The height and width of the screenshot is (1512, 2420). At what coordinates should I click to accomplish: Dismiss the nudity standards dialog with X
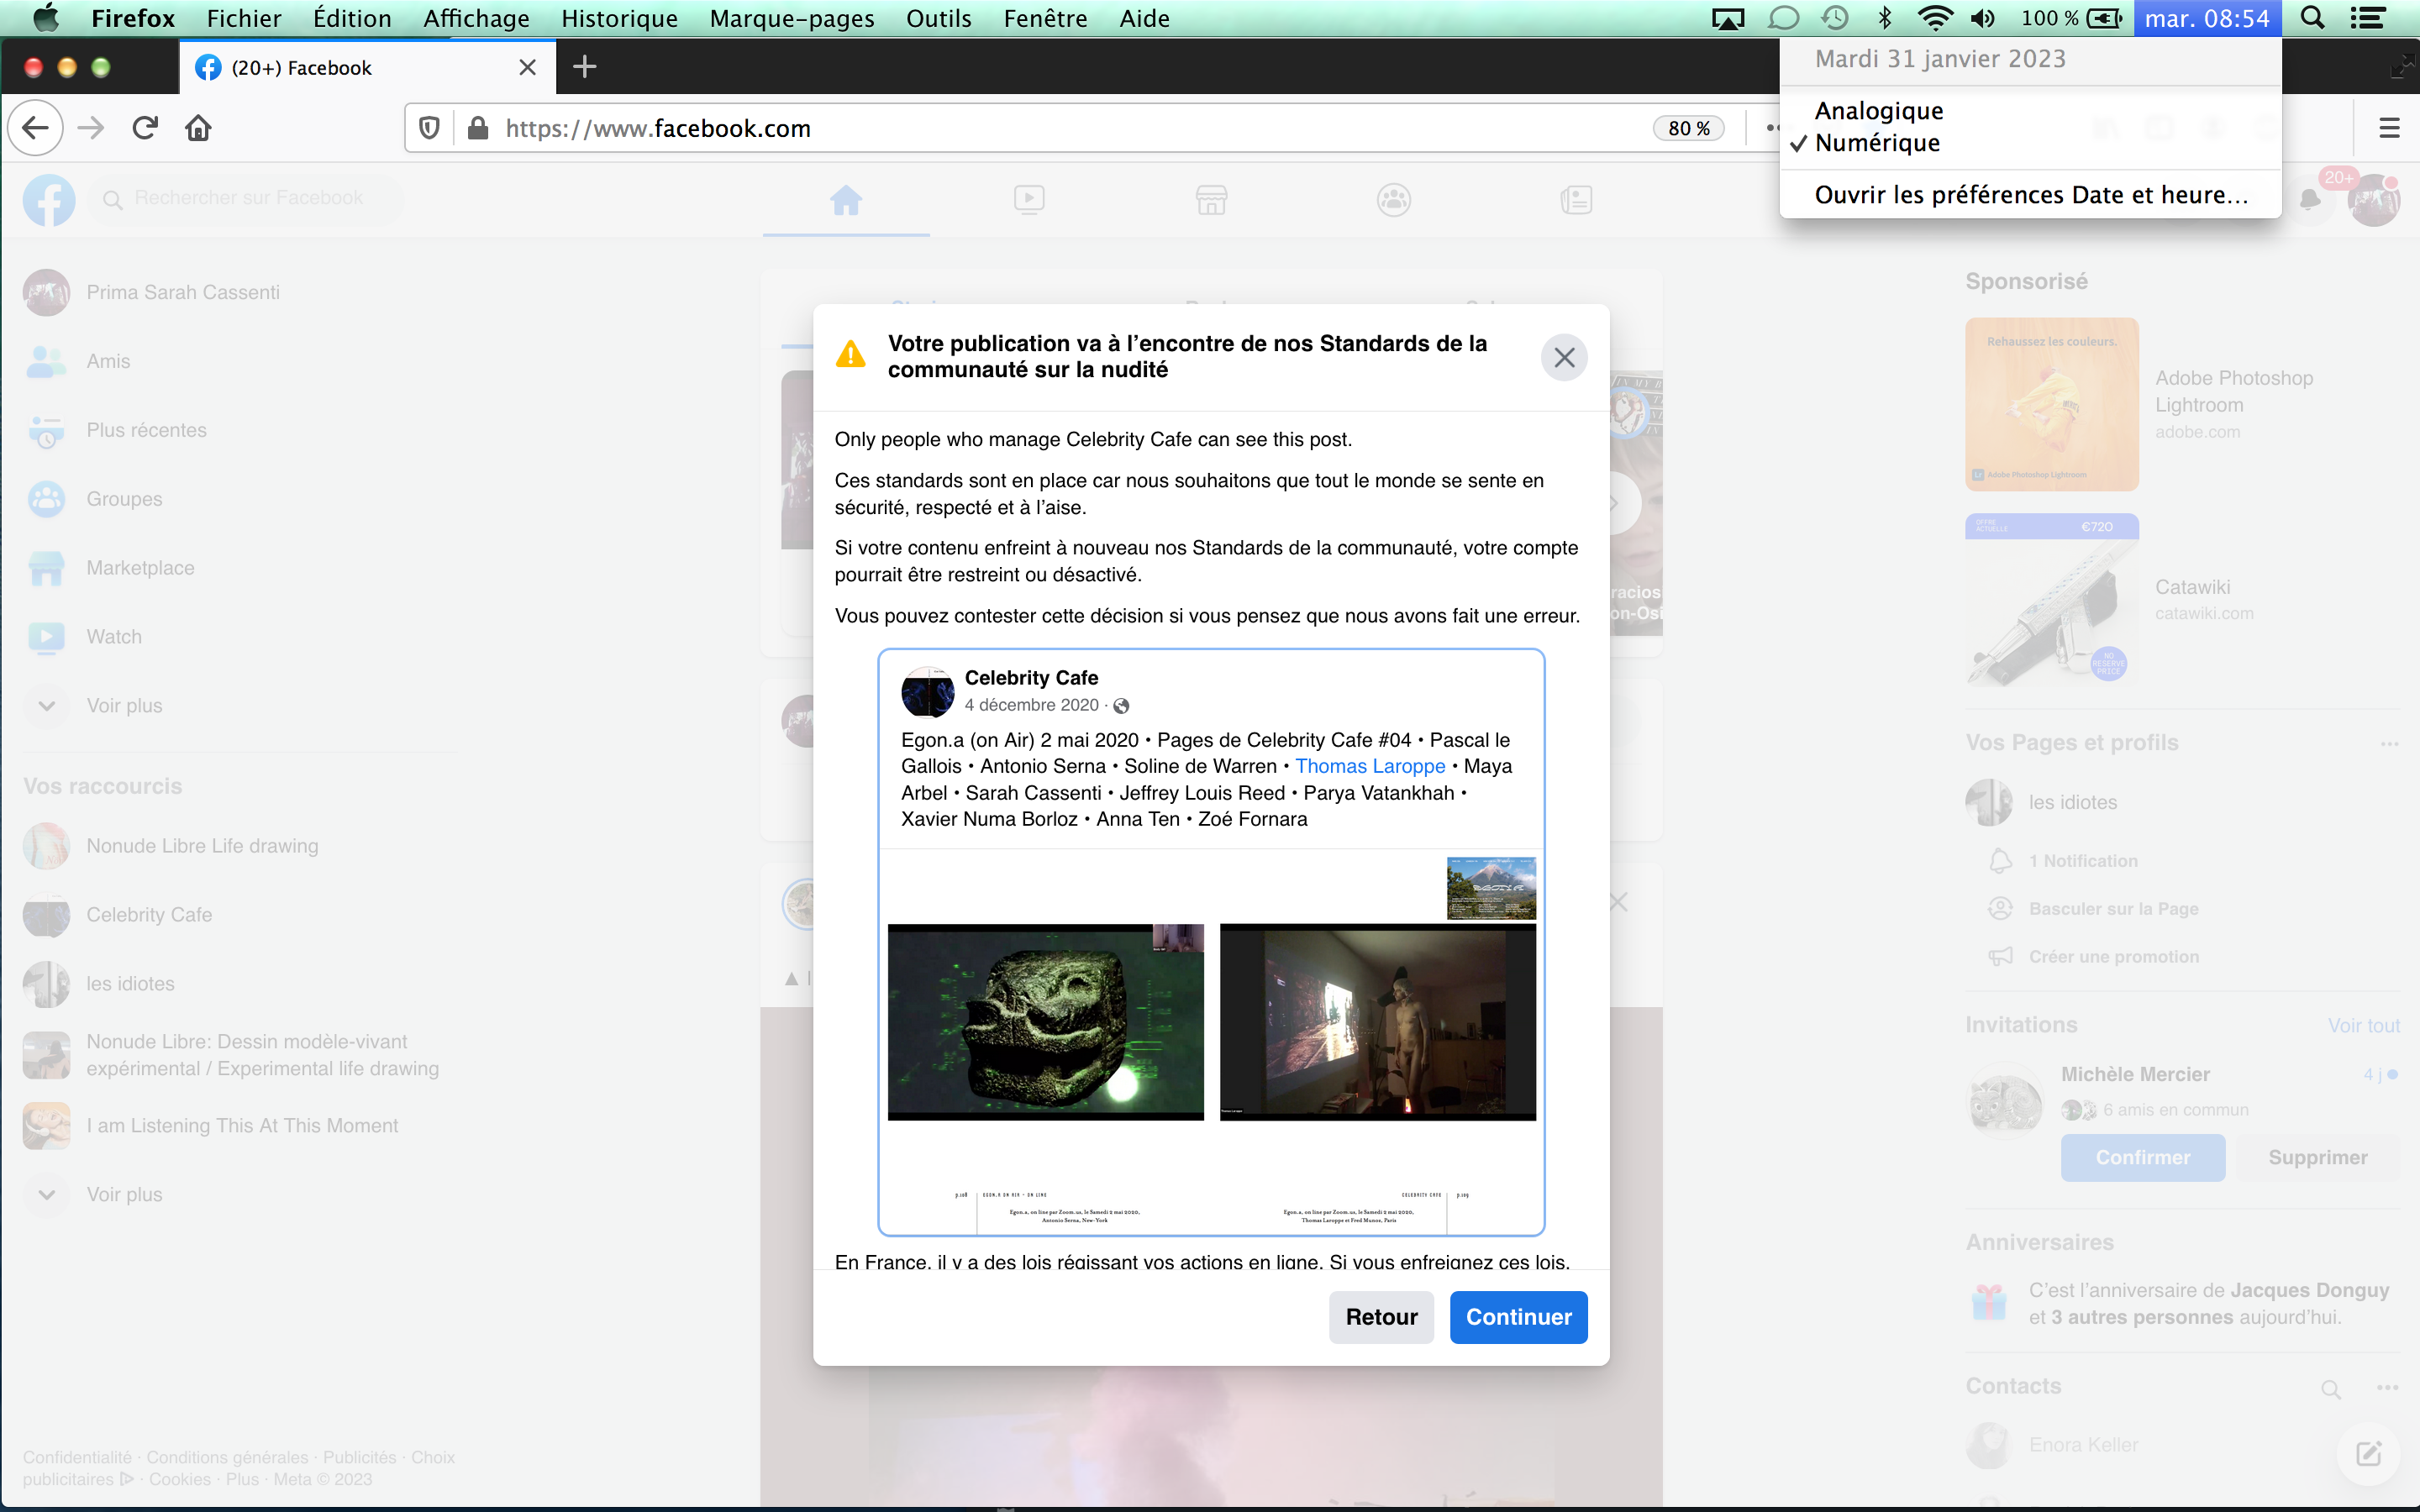(x=1564, y=358)
